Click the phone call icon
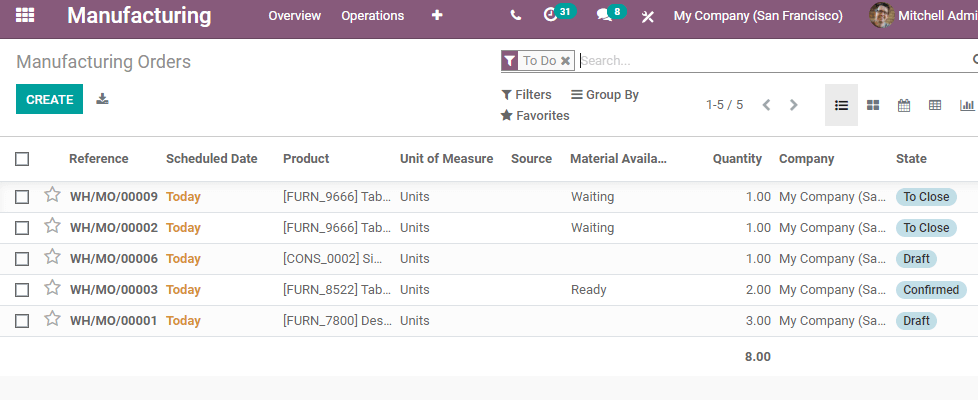978x400 pixels. (515, 16)
